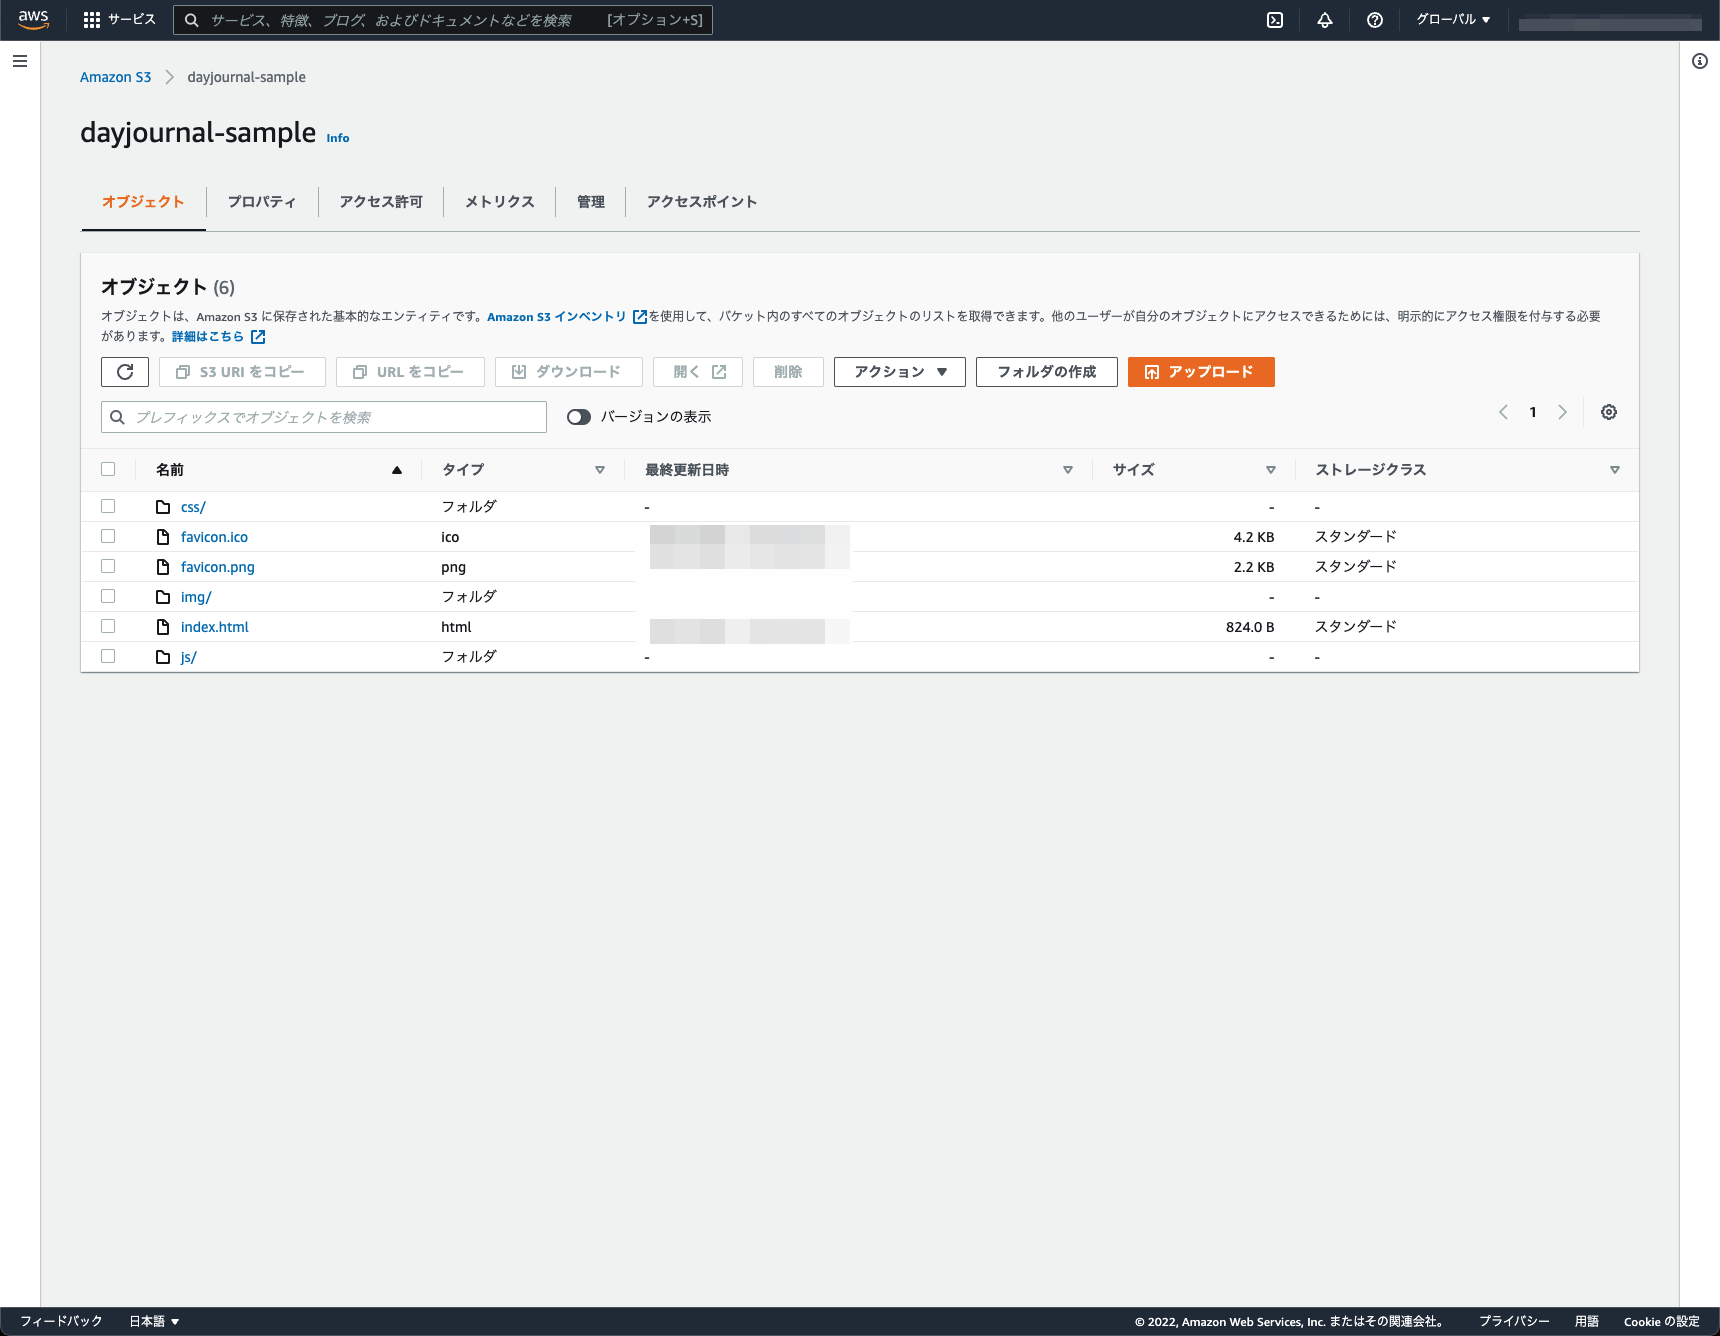Expand the side navigation hamburger menu
The height and width of the screenshot is (1336, 1720).
20,61
